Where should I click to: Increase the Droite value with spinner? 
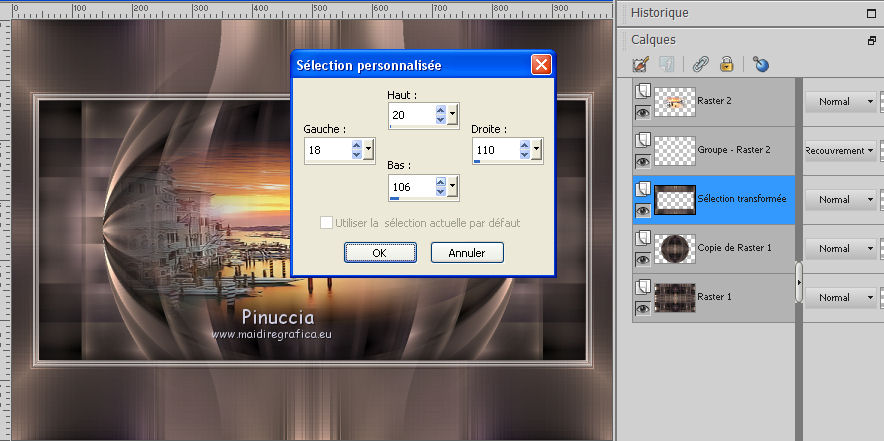(524, 145)
